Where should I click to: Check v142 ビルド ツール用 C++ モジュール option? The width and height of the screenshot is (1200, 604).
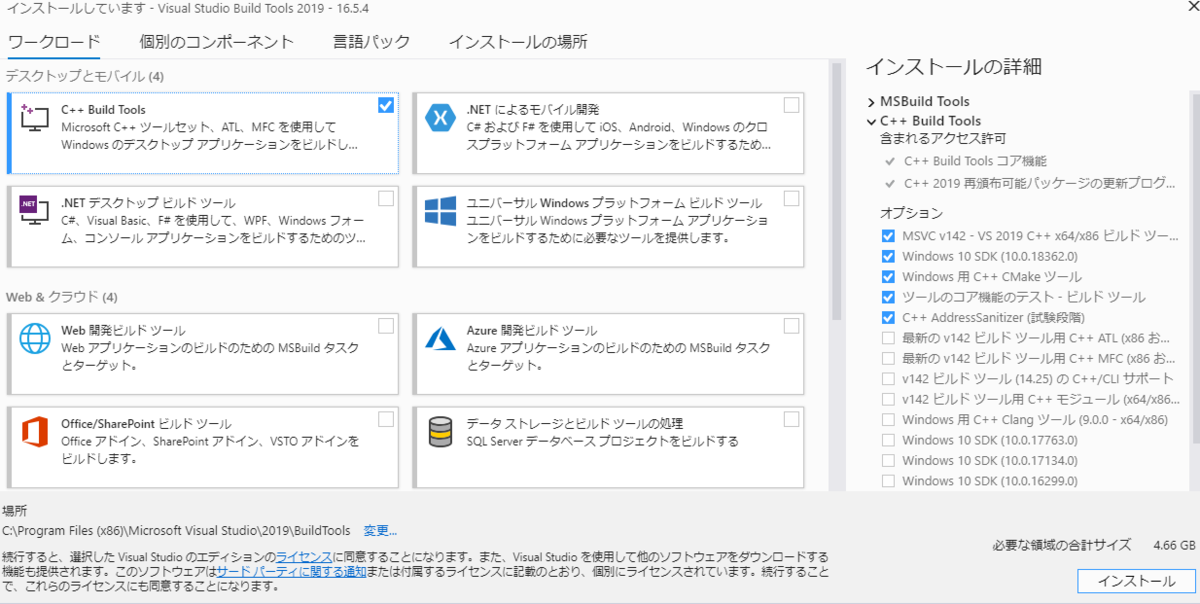[888, 399]
